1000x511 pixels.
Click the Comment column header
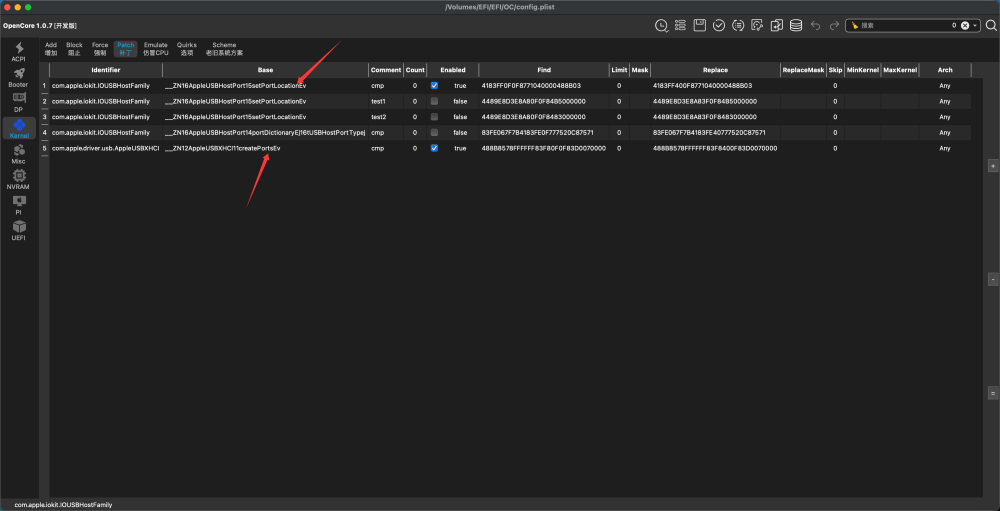point(386,70)
